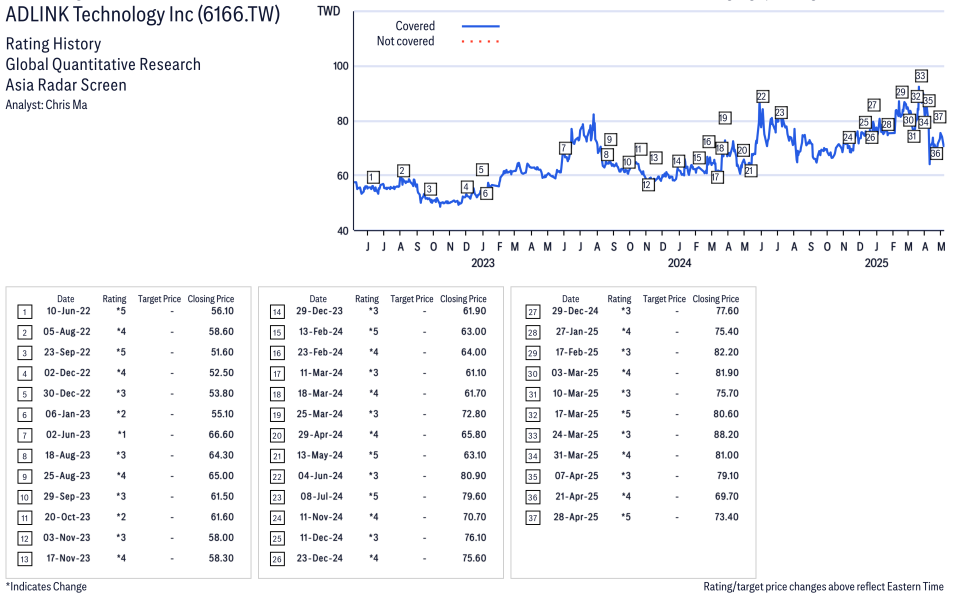The height and width of the screenshot is (593, 955).
Task: Select chart marker 19 on the graph
Action: [x=724, y=118]
